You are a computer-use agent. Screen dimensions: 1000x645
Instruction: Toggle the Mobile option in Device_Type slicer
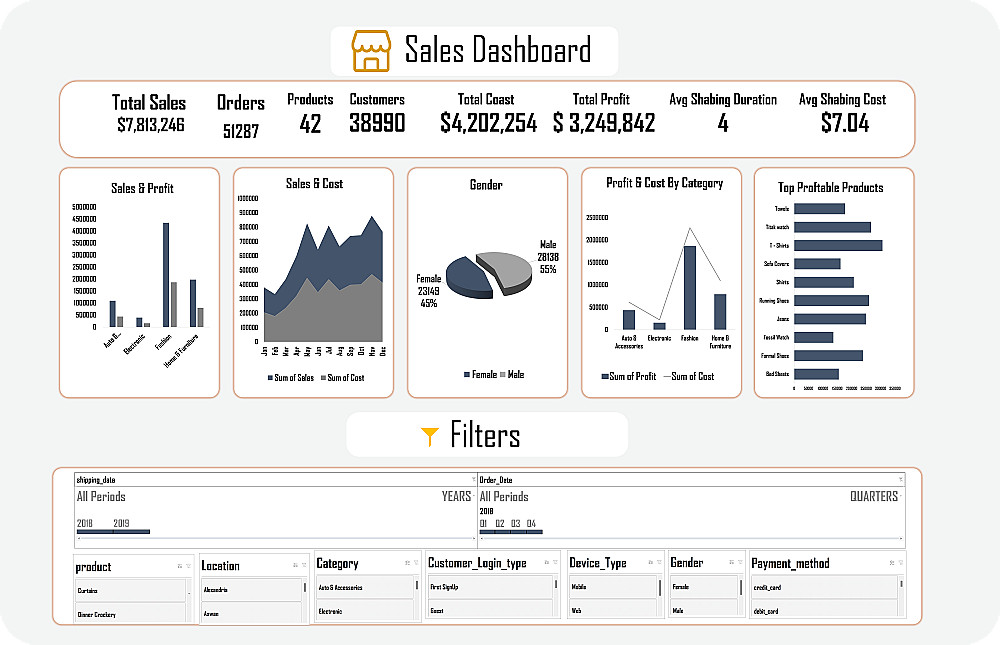613,587
